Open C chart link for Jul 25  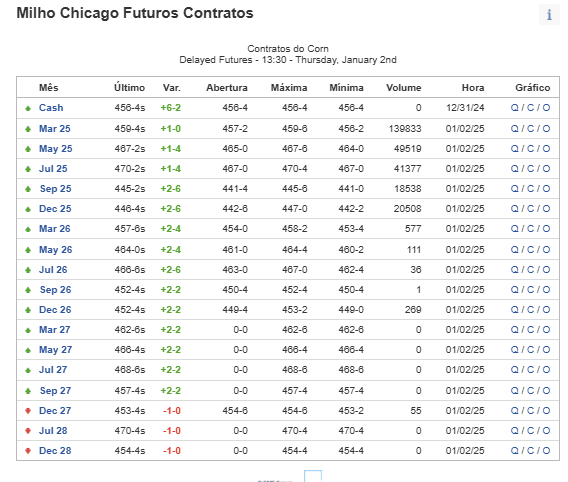[x=530, y=168]
